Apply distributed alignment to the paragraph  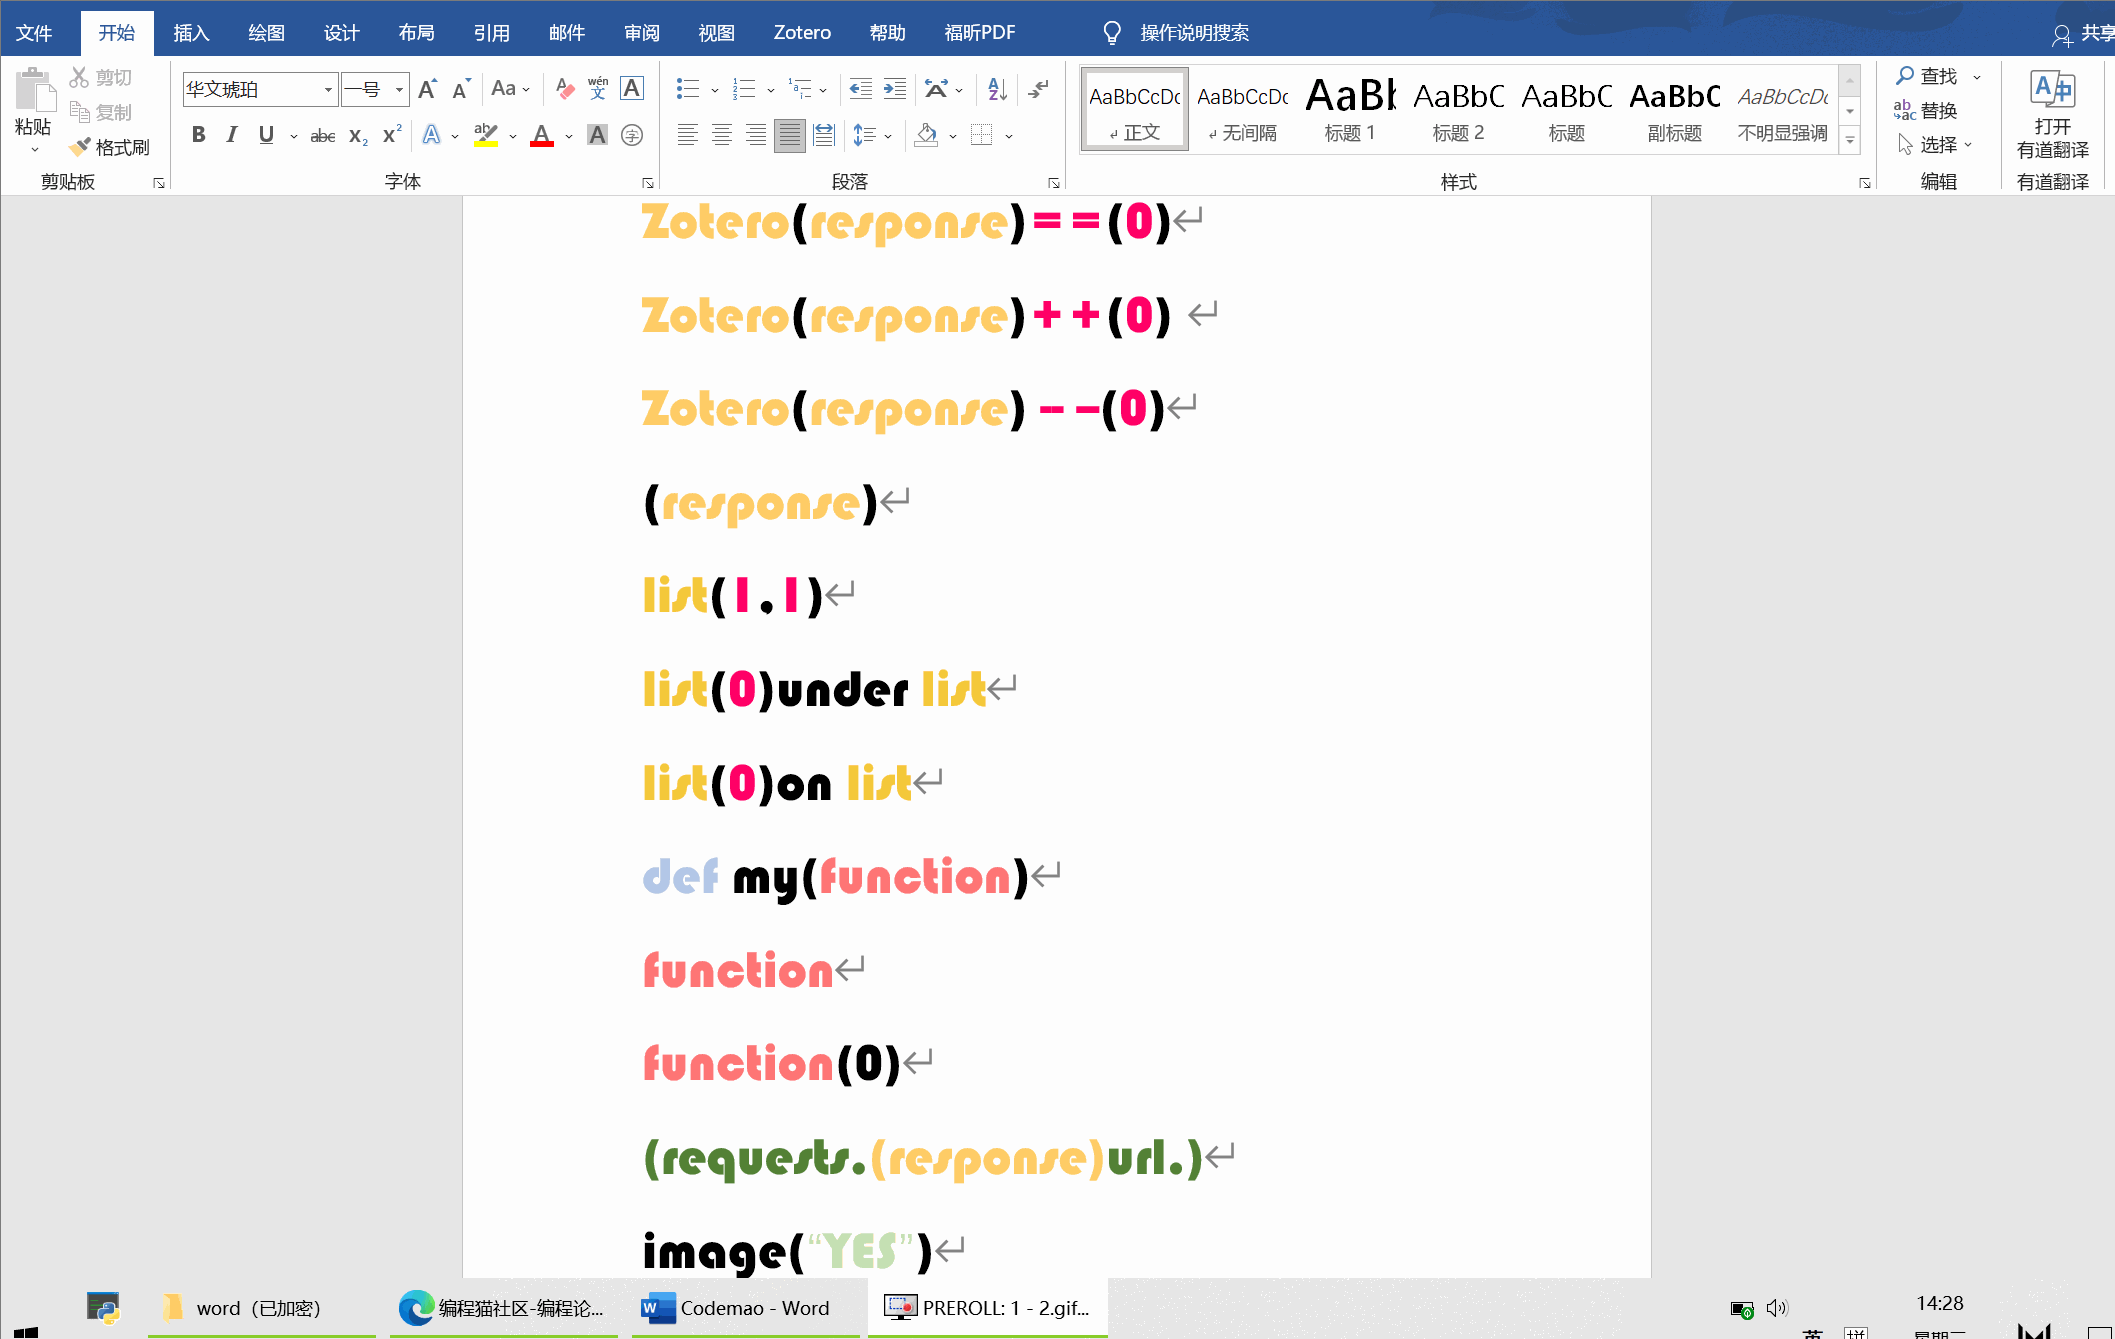coord(824,135)
